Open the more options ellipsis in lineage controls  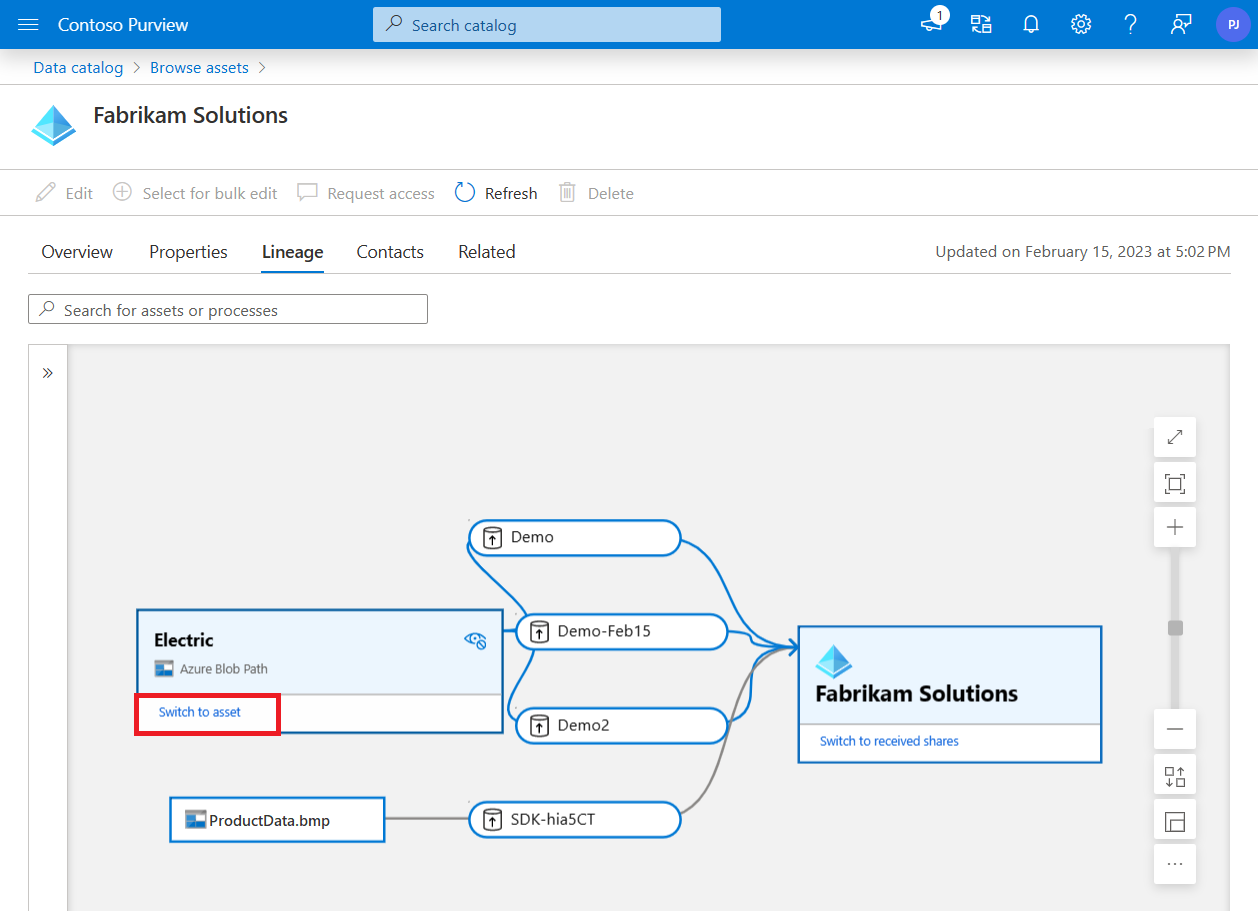1174,863
